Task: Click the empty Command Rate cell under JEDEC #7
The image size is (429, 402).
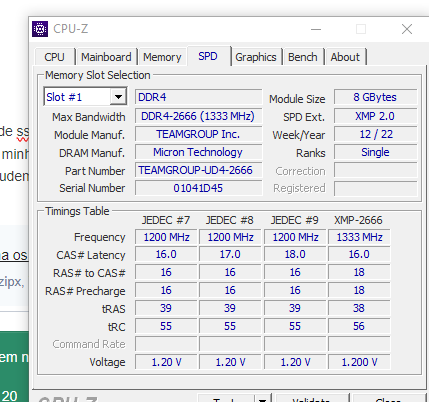Action: tap(166, 344)
